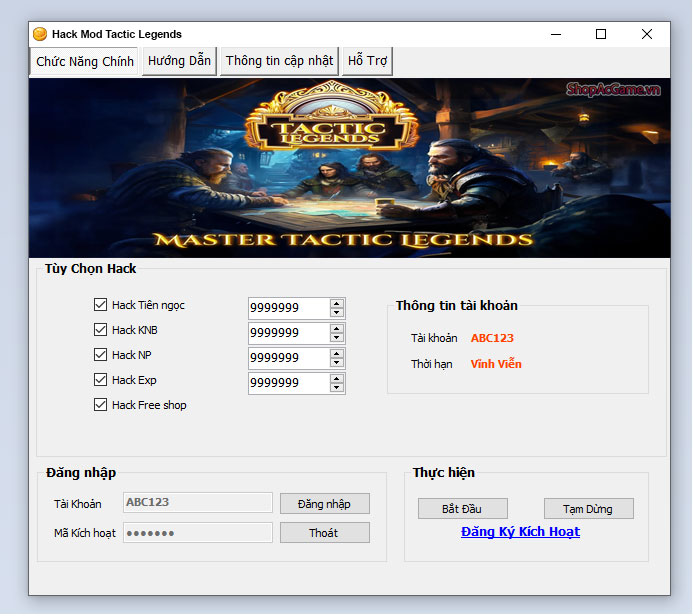The image size is (693, 616).
Task: Decrease the Hack Exp value with down arrow
Action: [337, 388]
